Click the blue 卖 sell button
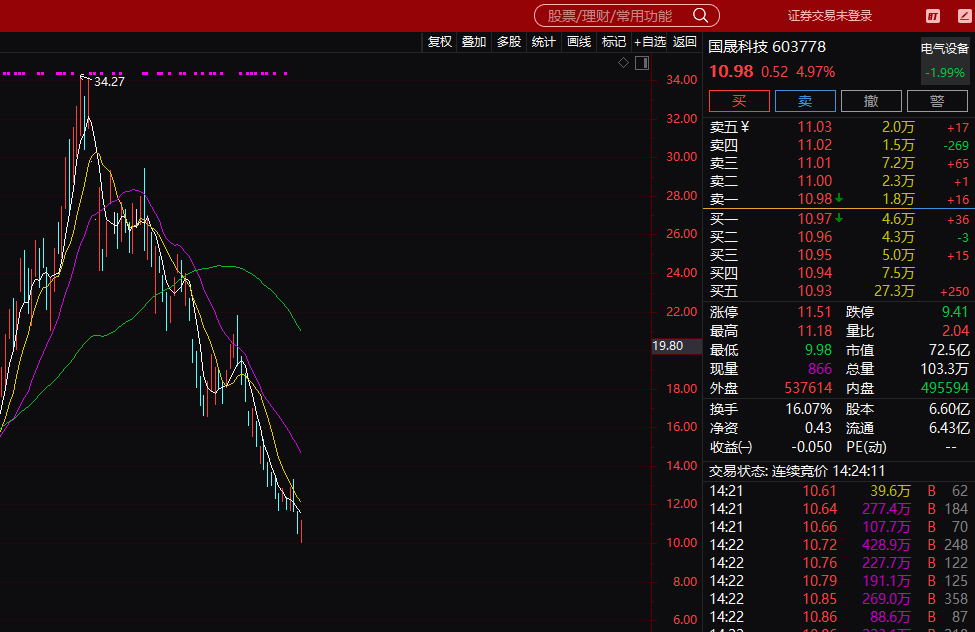Viewport: 975px width, 632px height. [805, 101]
